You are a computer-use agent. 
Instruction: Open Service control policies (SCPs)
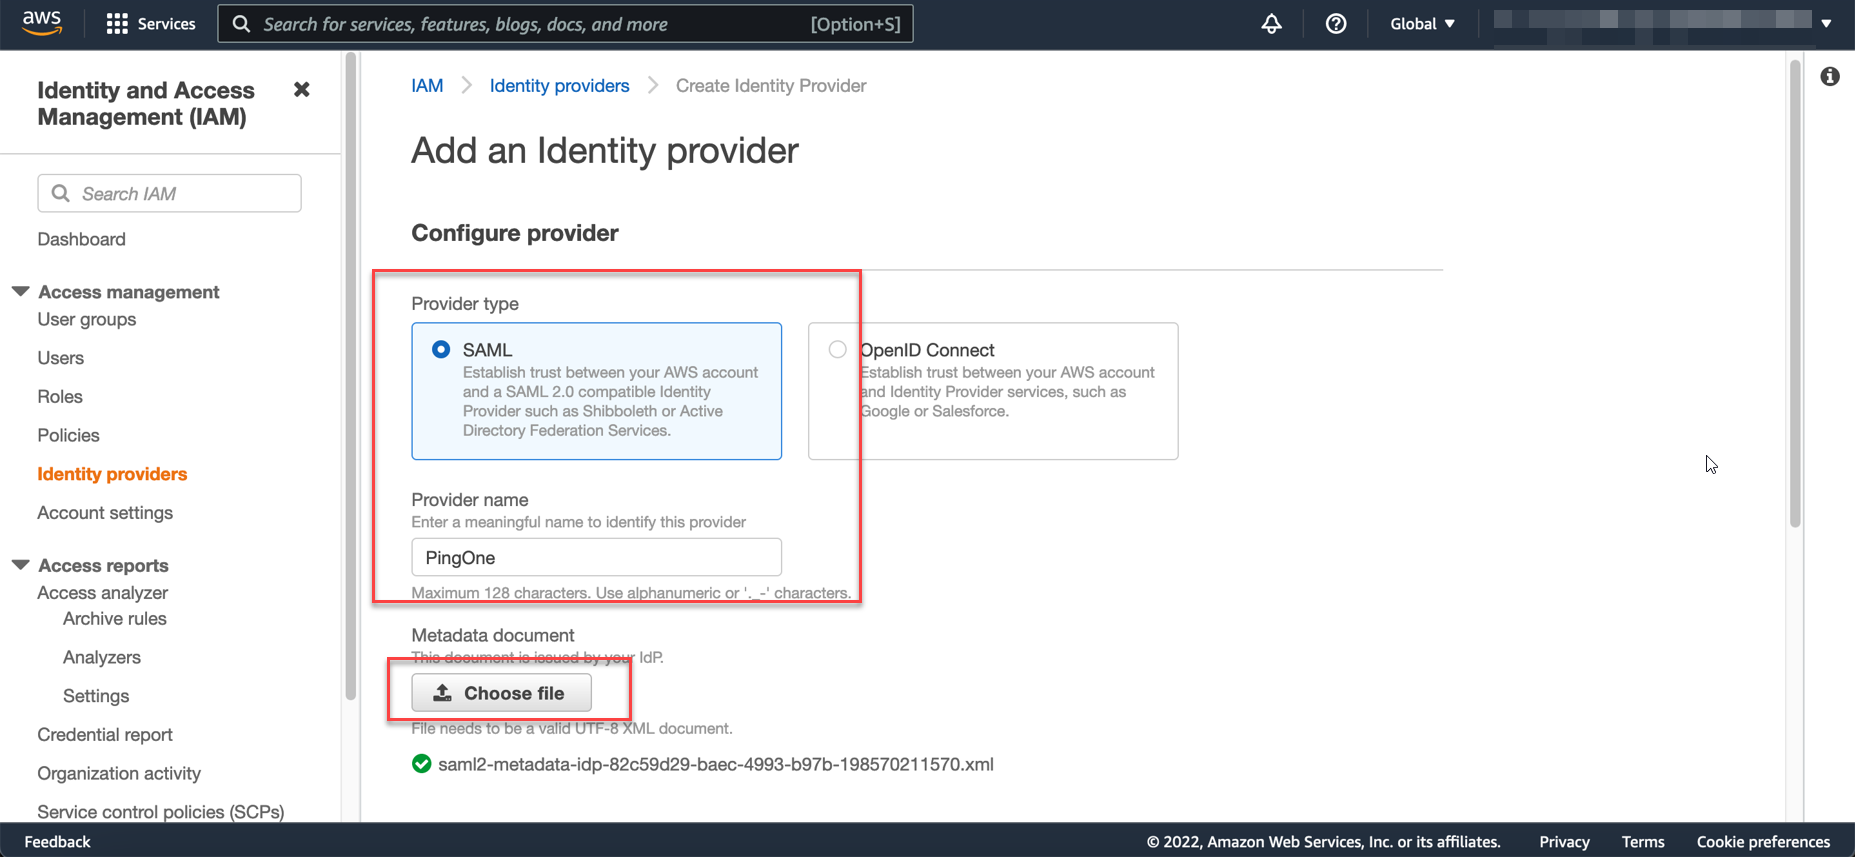[x=161, y=812]
